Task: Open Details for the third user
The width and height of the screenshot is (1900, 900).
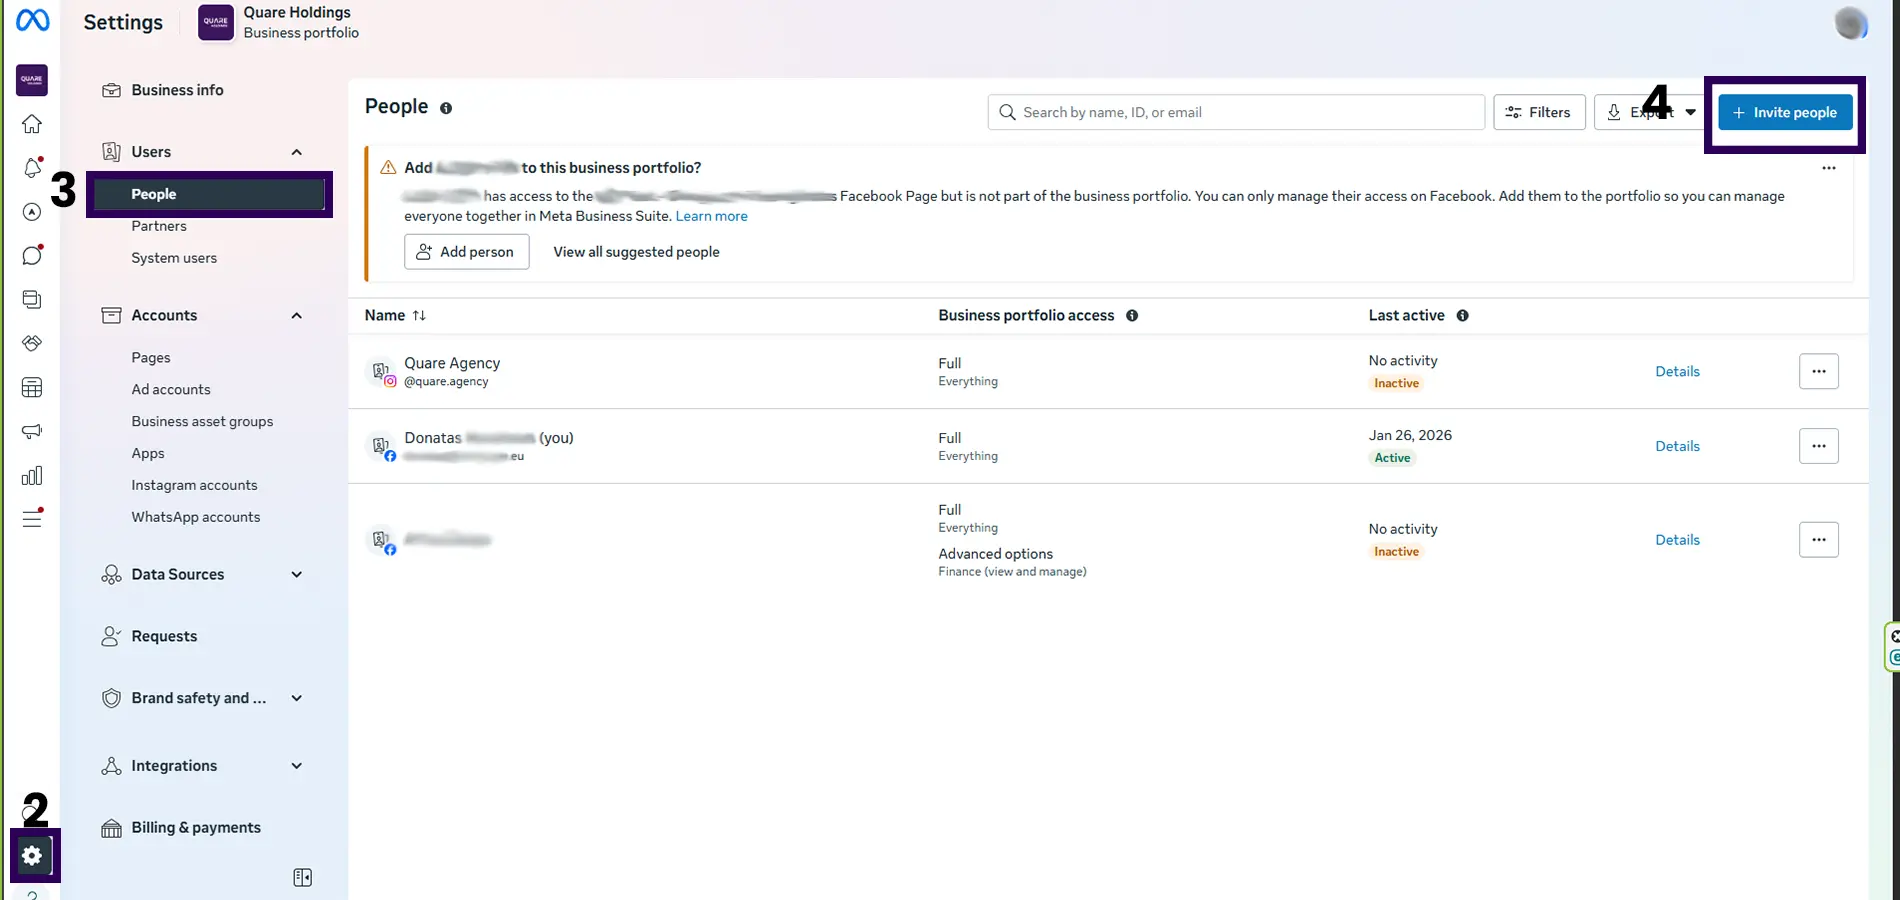Action: coord(1677,540)
